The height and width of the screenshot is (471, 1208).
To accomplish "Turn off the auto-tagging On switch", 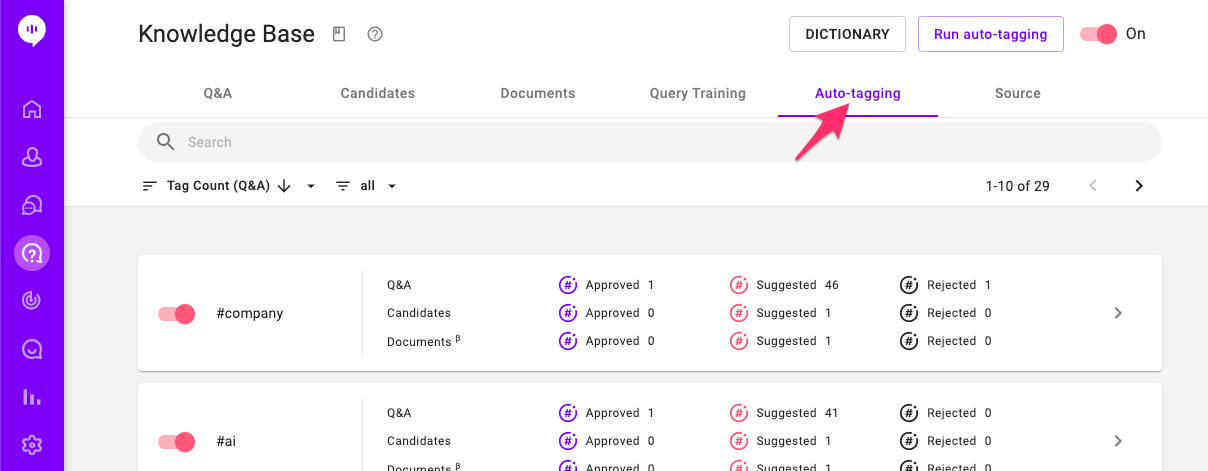I will (1098, 34).
